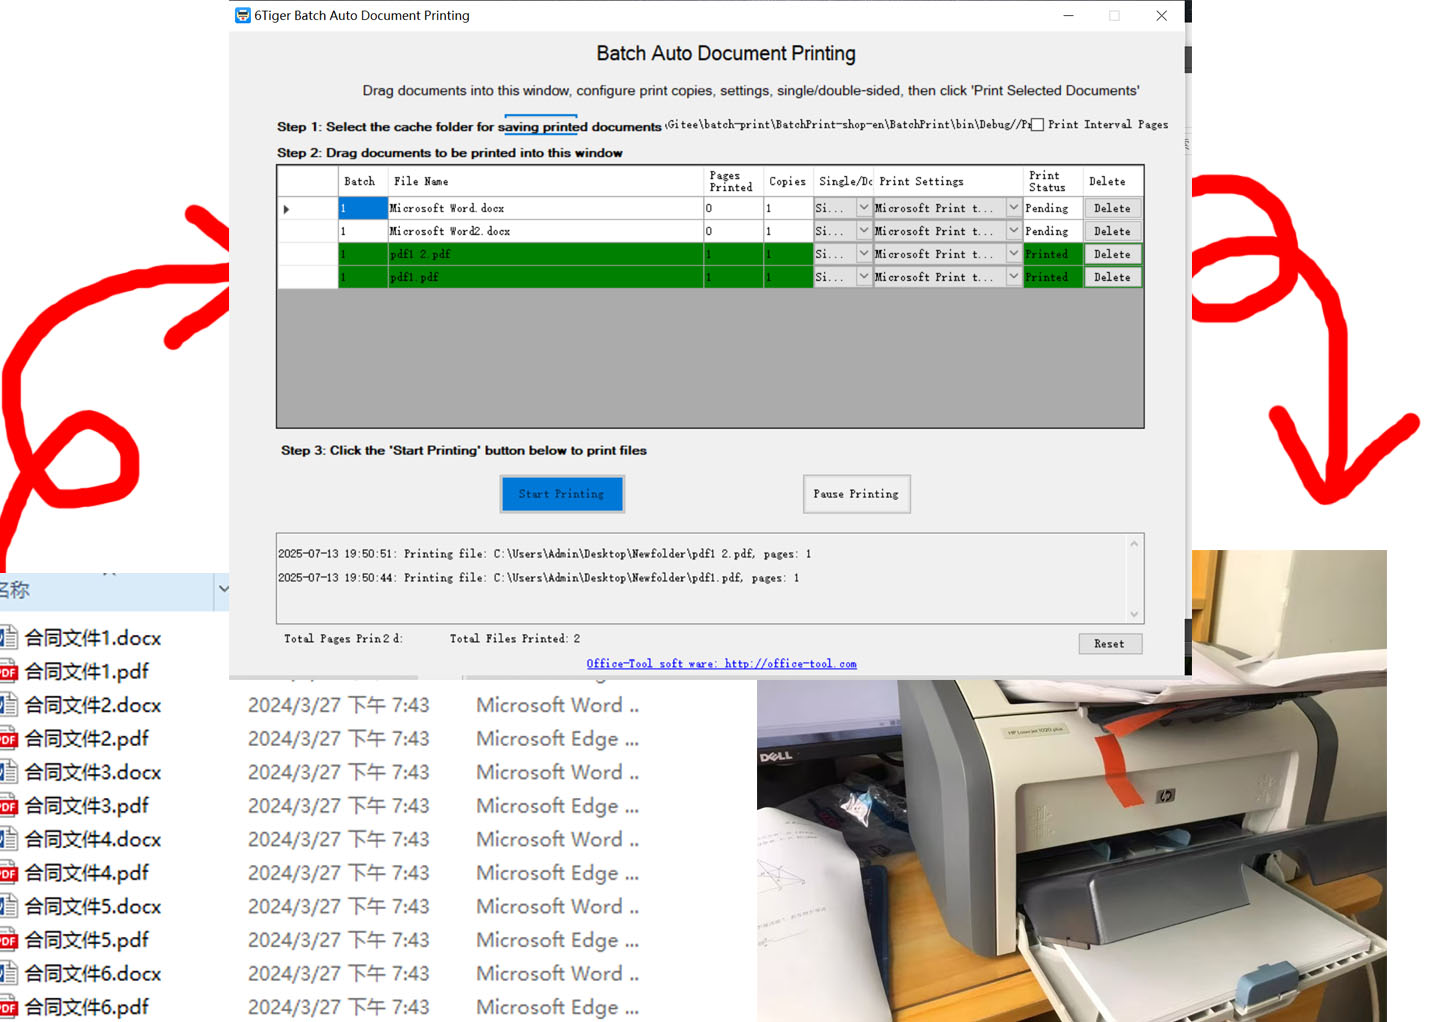Click the PDF icon of 合同文件2.pdf
This screenshot has width=1447, height=1022.
coord(9,739)
